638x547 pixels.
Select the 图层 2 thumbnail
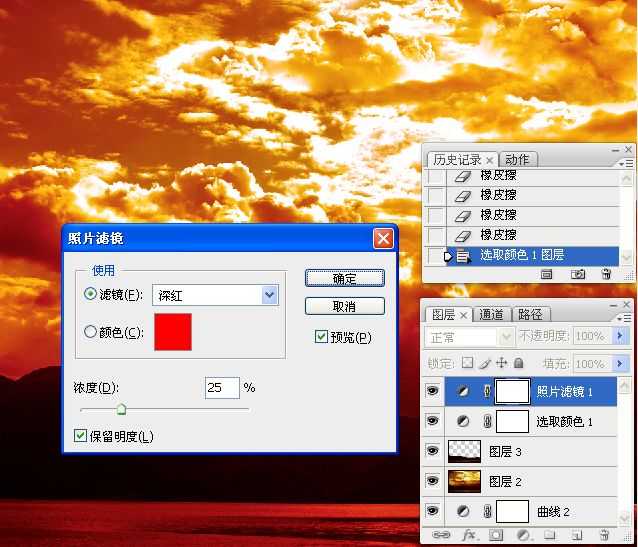464,481
